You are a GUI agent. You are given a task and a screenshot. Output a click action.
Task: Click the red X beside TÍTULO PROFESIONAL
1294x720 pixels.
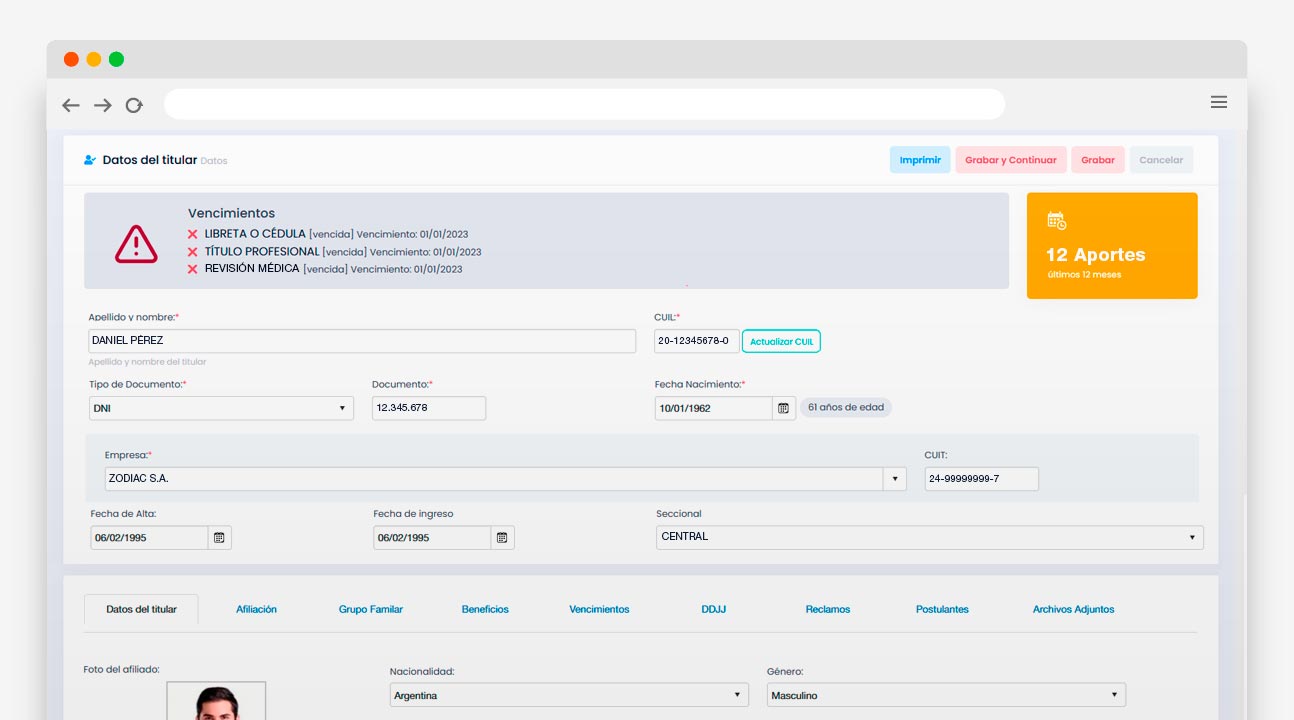tap(192, 252)
